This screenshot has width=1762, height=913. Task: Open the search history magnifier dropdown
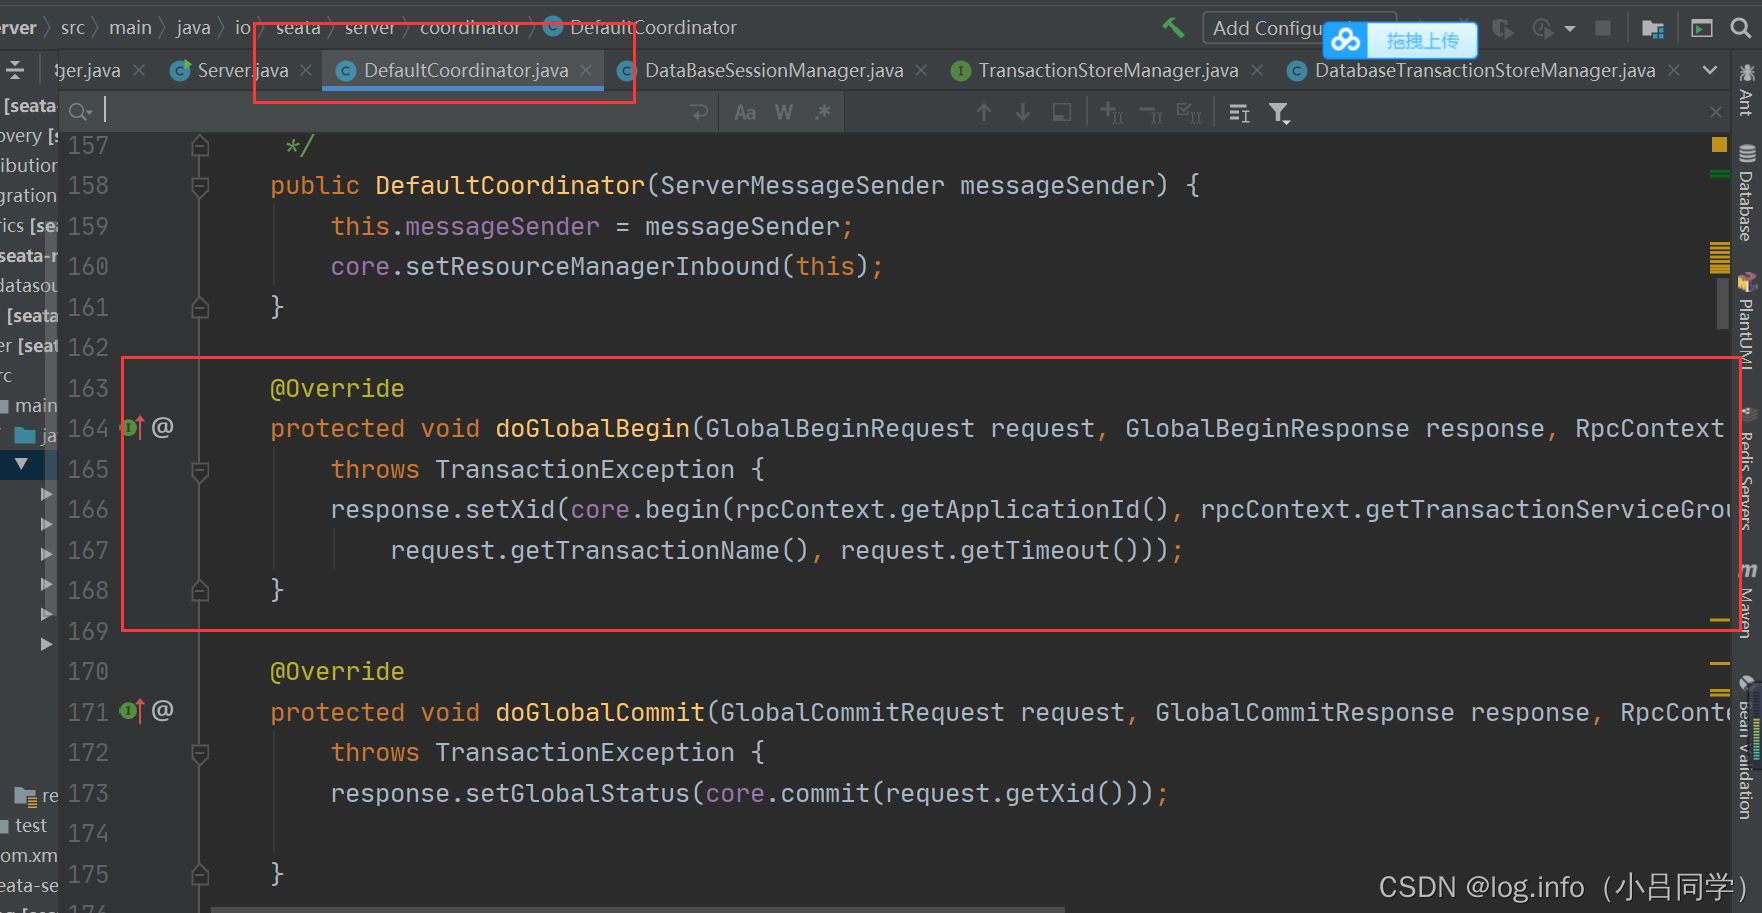81,112
